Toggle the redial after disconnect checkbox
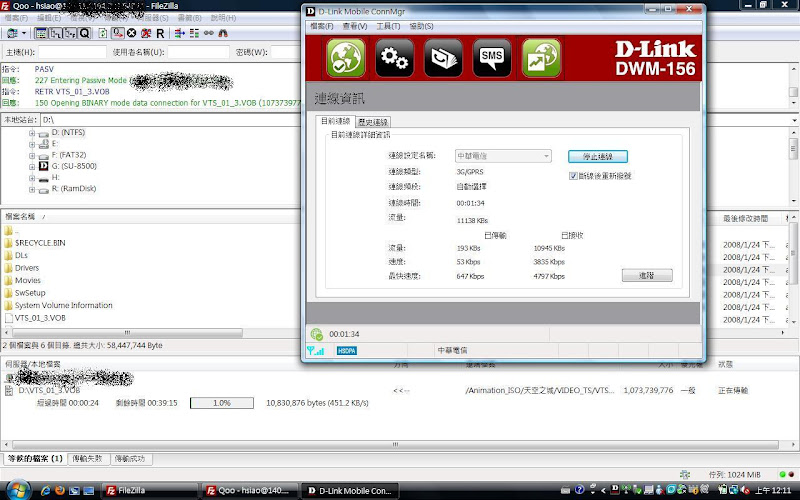800x500 pixels. [x=573, y=176]
